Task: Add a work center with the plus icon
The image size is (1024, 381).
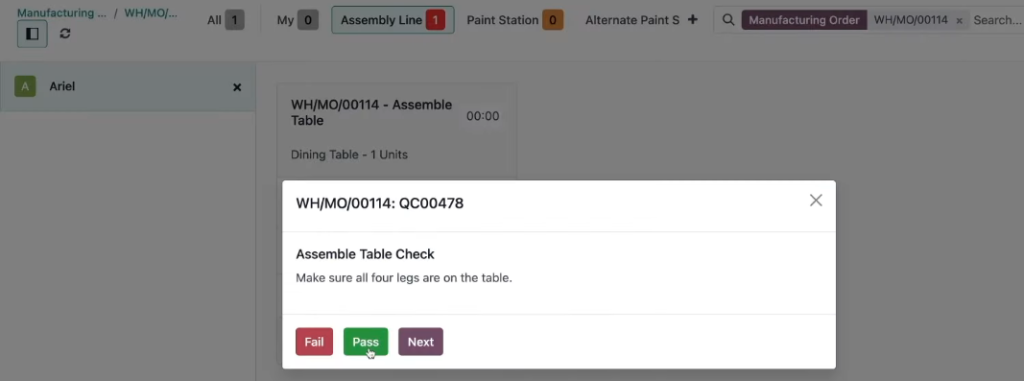Action: tap(693, 20)
